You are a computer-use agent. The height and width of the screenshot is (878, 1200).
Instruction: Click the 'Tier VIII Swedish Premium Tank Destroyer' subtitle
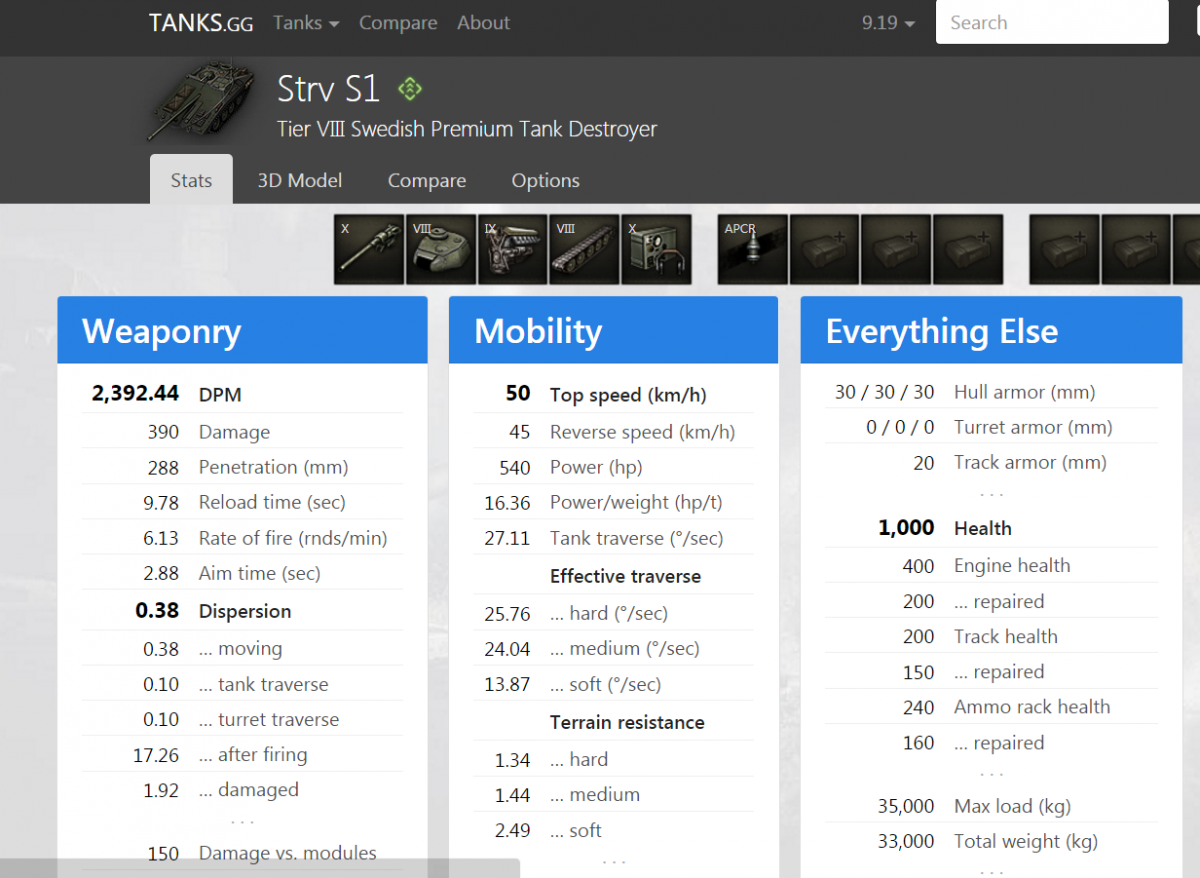[x=467, y=129]
